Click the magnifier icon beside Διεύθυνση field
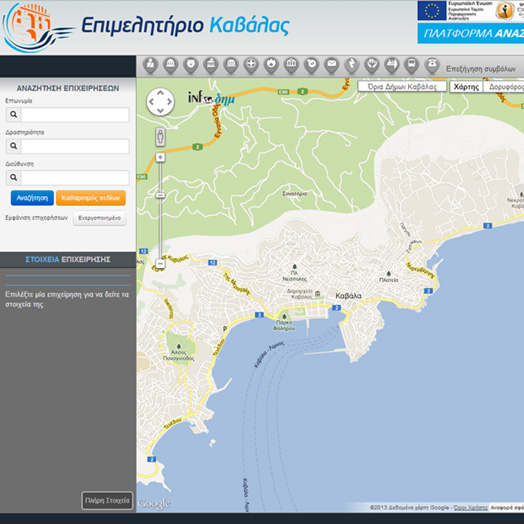This screenshot has width=524, height=524. (x=13, y=177)
